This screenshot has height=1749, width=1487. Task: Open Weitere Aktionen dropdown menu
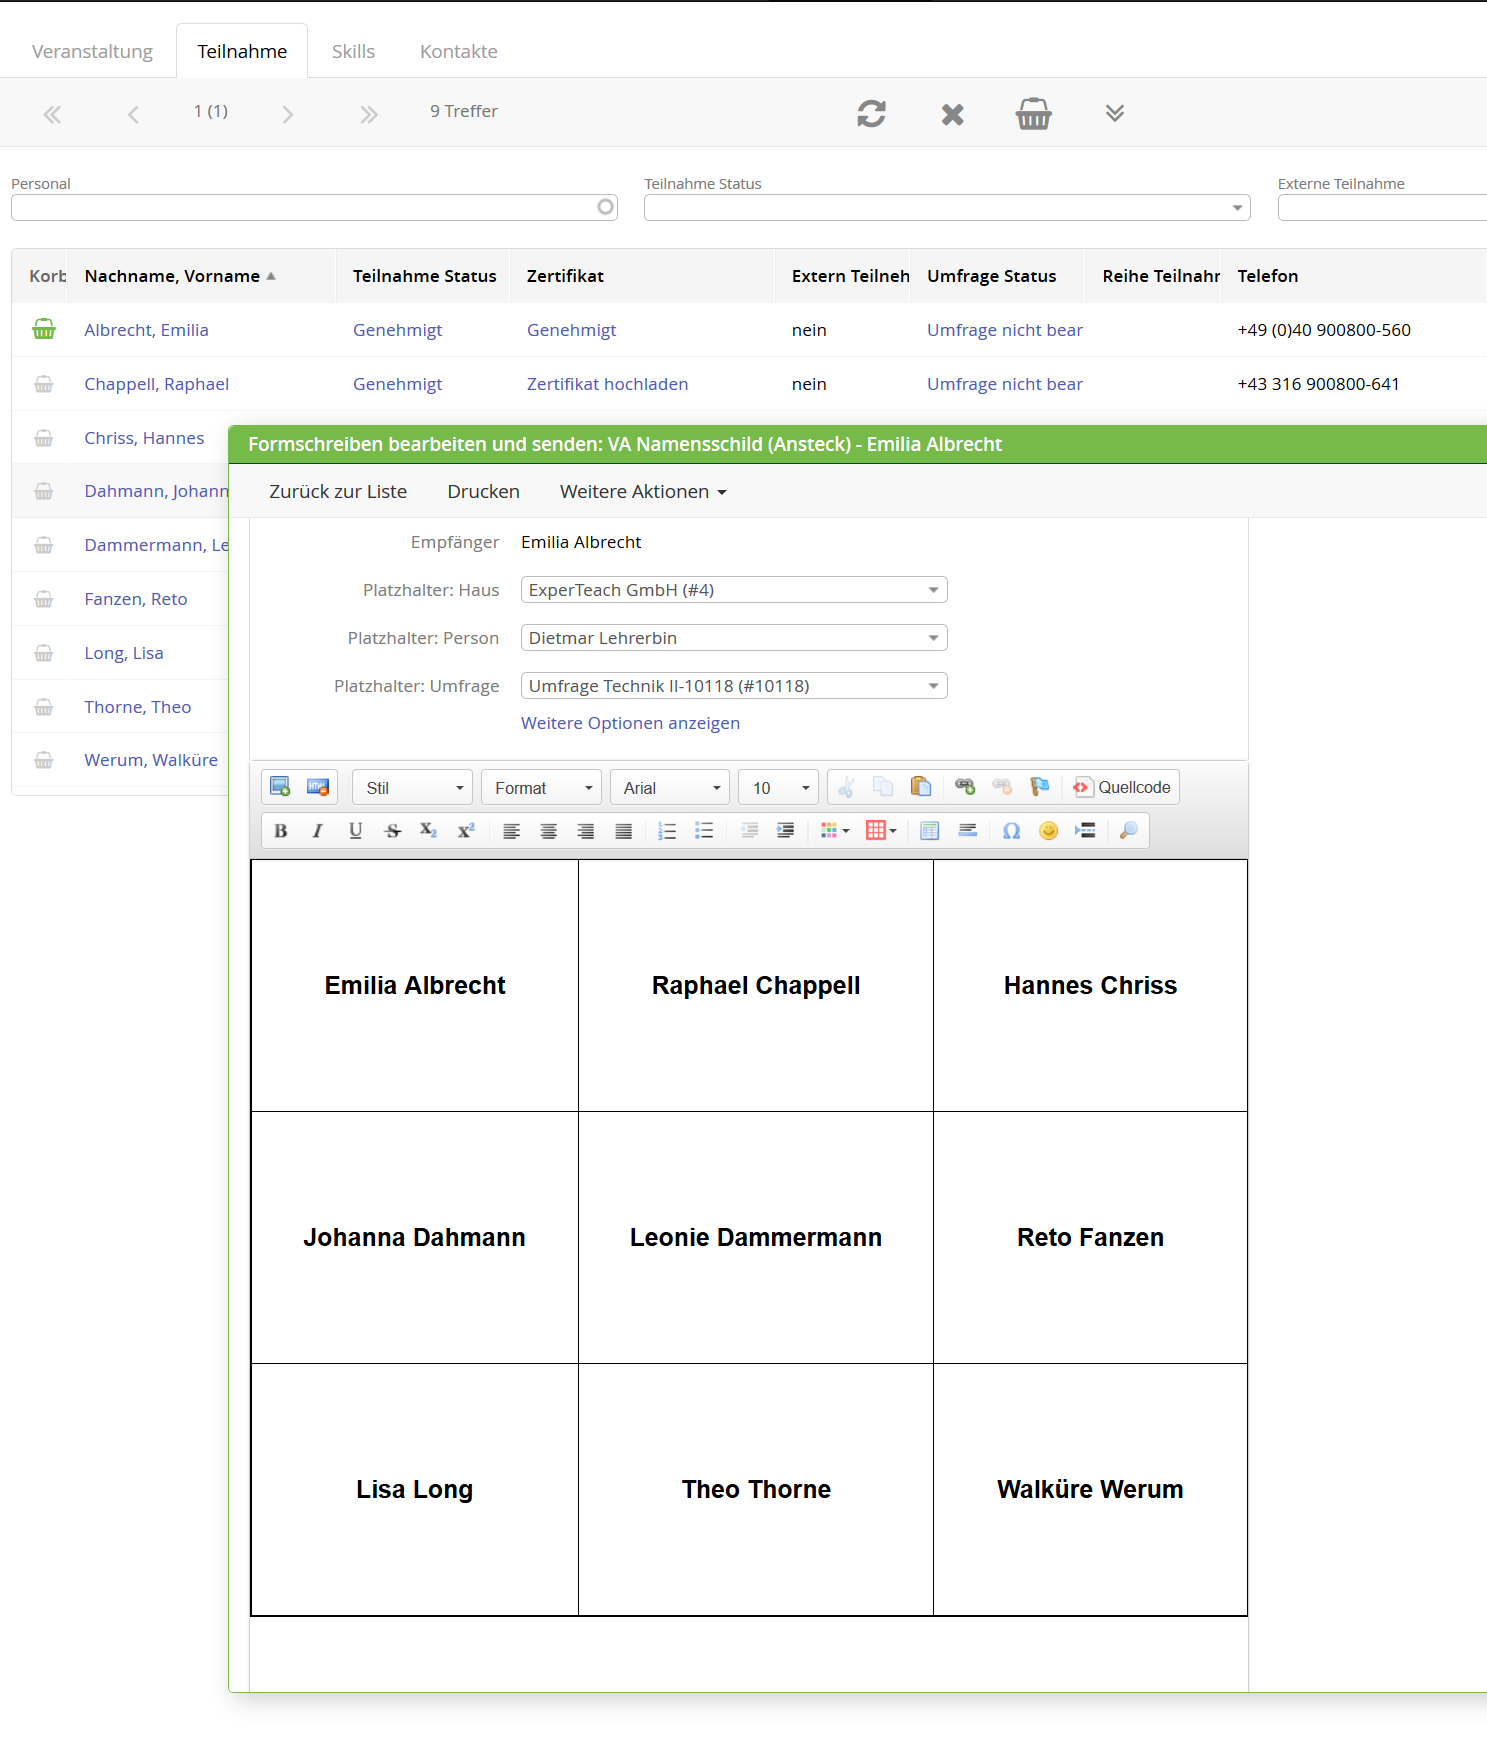[x=643, y=491]
